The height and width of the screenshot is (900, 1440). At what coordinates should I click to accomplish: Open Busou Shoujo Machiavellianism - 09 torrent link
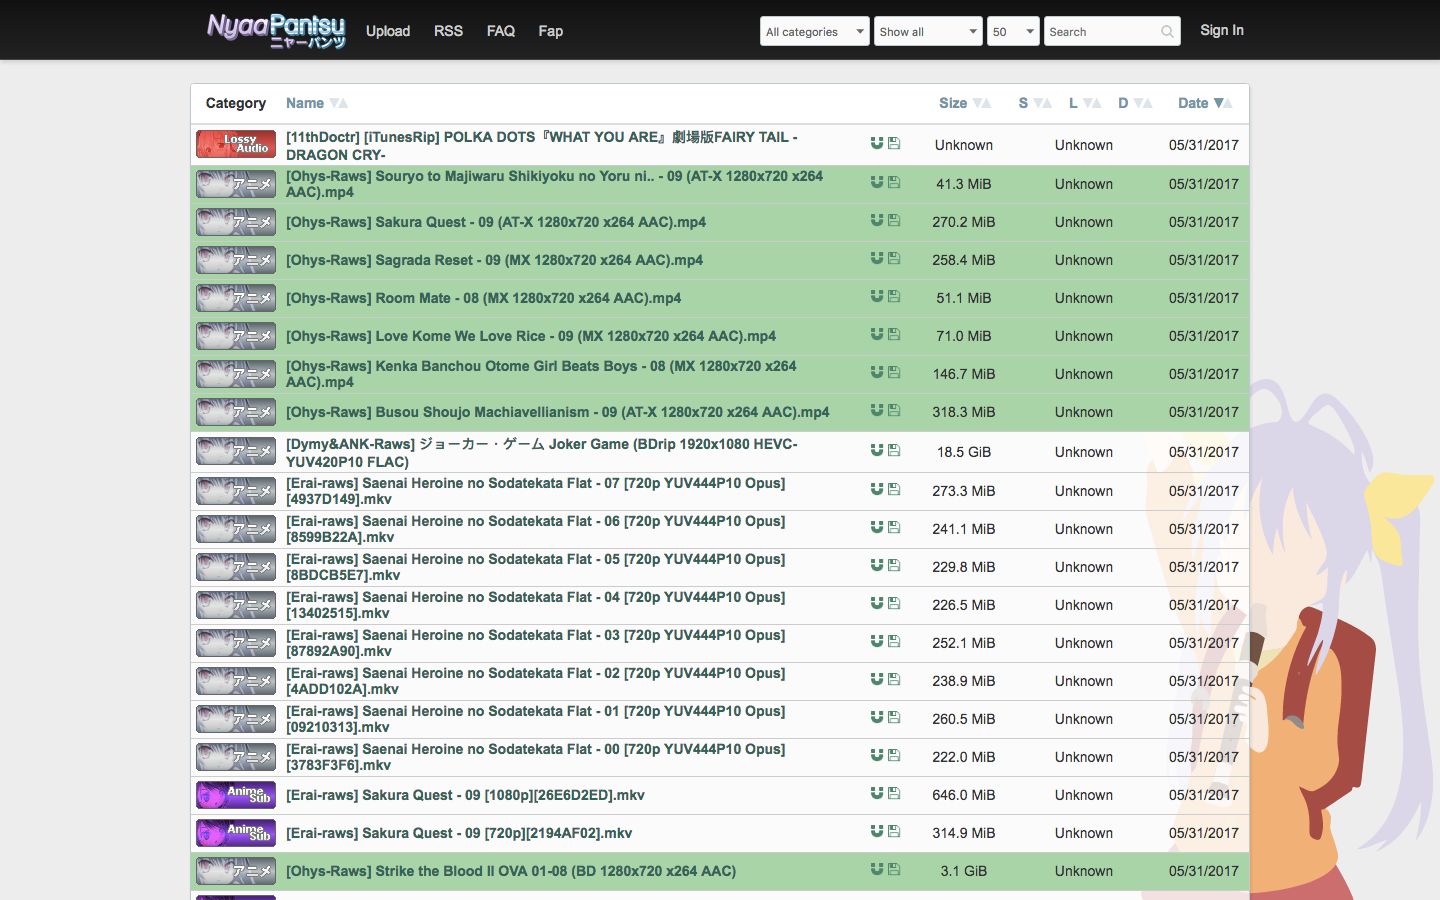pyautogui.click(x=557, y=412)
